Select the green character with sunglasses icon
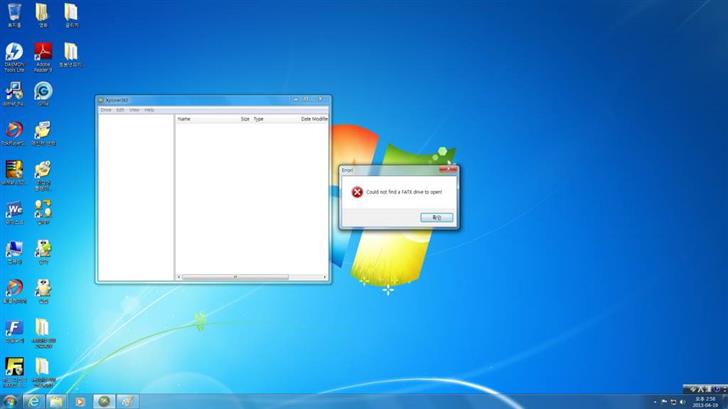Viewport: 728px width, 409px height. coord(43,252)
